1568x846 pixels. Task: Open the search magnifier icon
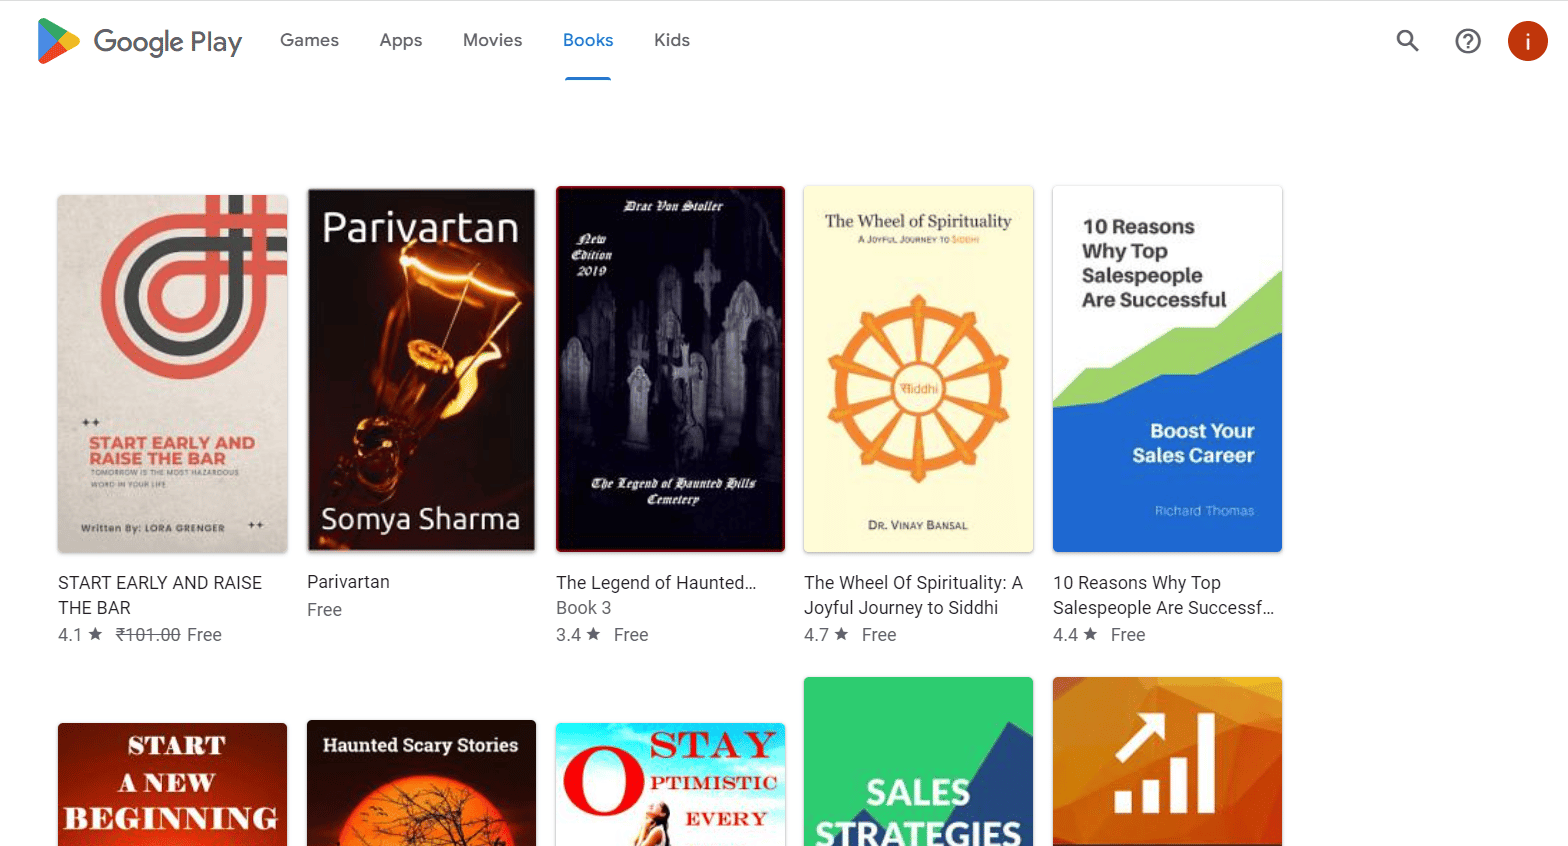pos(1407,41)
